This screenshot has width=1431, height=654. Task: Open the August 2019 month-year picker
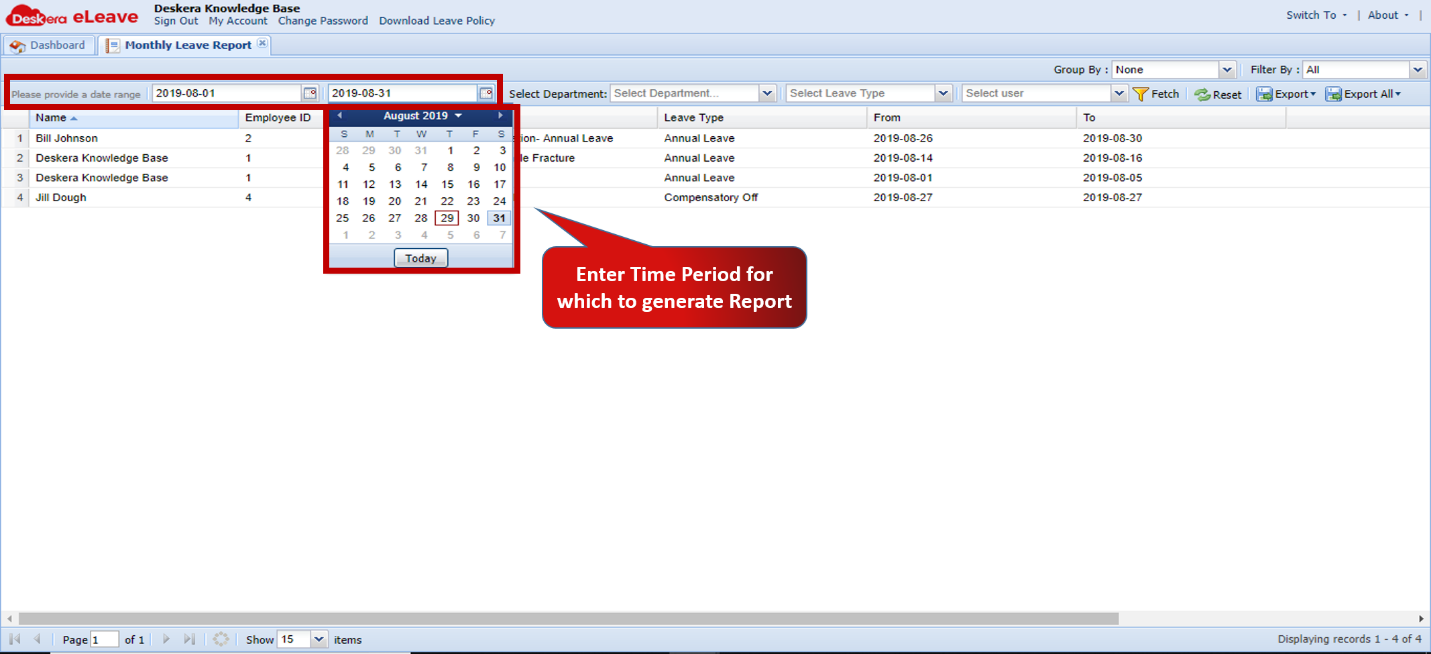coord(422,116)
